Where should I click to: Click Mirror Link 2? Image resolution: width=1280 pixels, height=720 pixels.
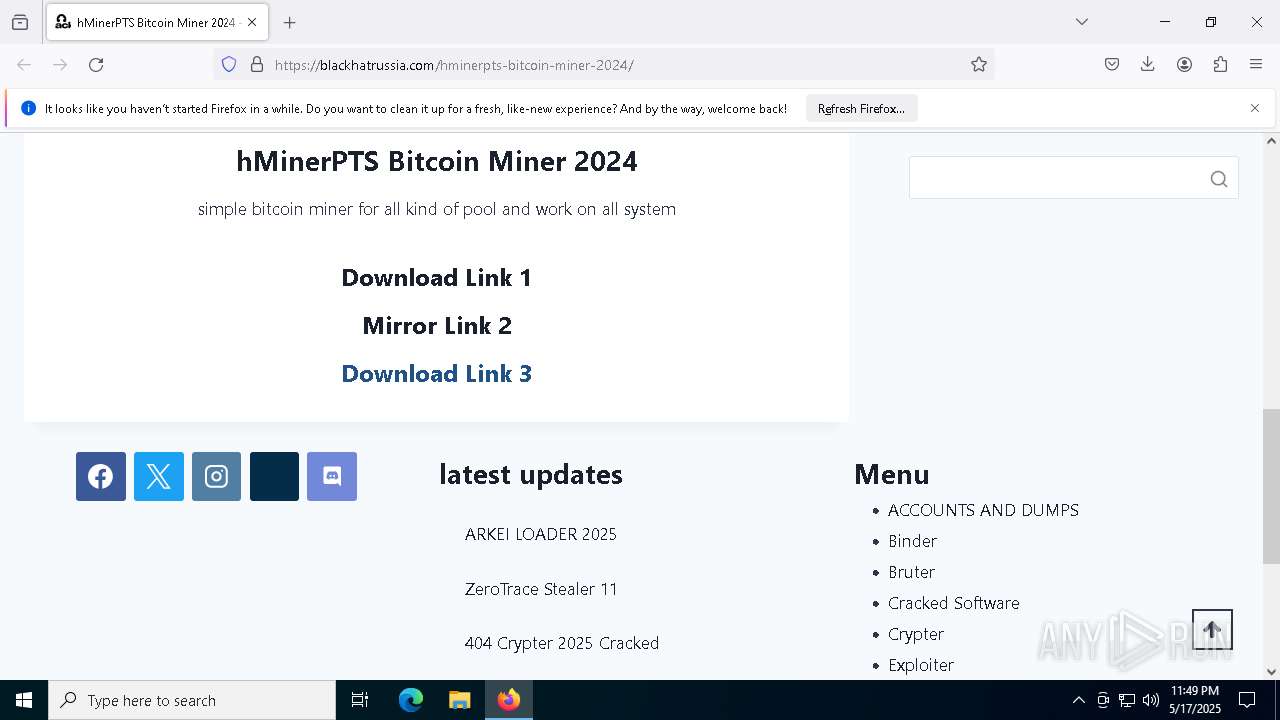tap(437, 326)
